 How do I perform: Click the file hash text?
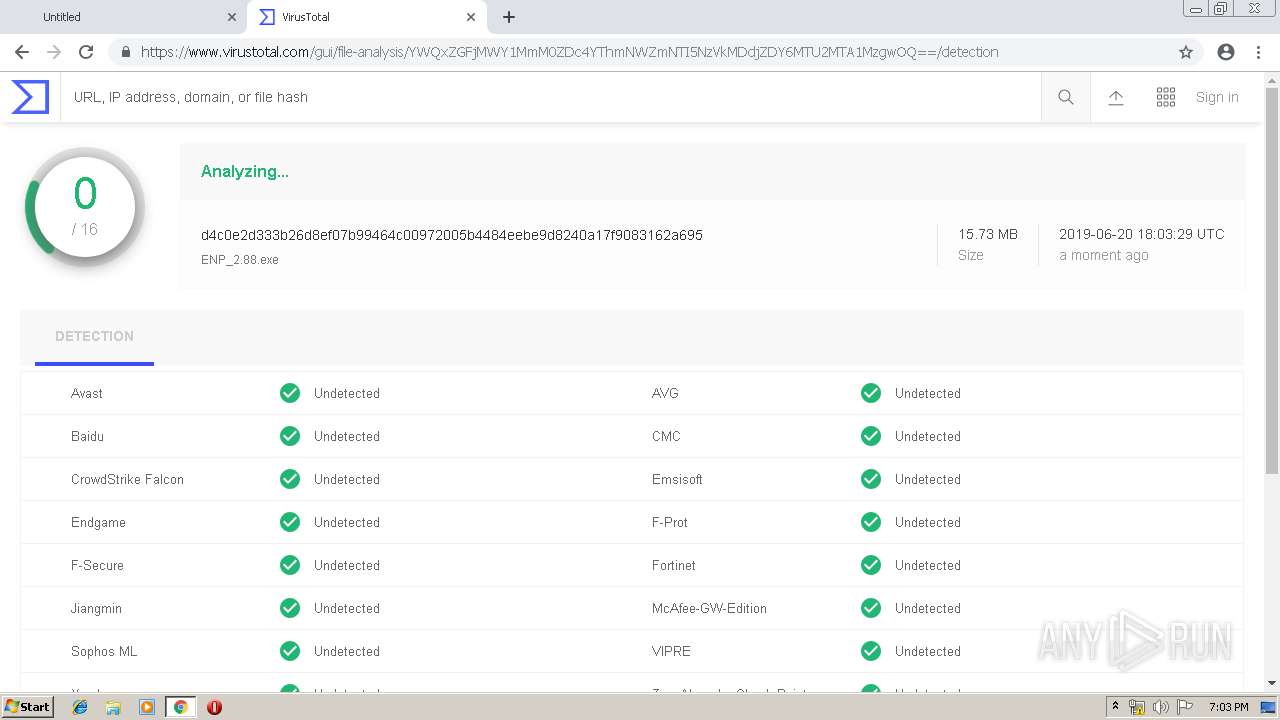pyautogui.click(x=452, y=235)
